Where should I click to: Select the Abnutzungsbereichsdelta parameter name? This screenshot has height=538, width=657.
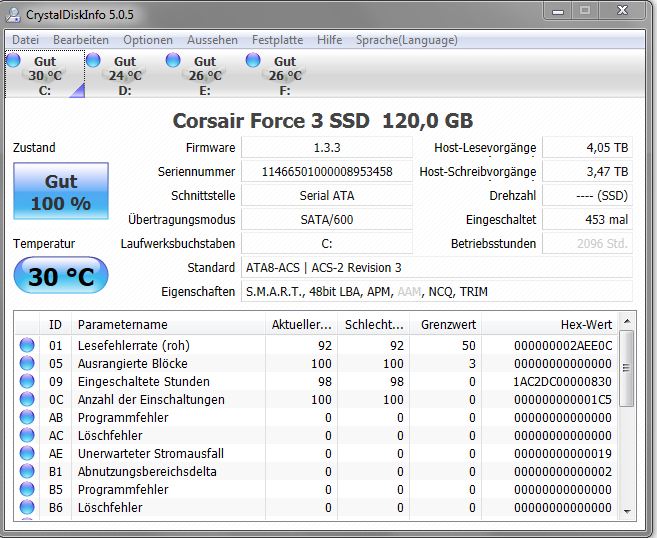click(147, 471)
